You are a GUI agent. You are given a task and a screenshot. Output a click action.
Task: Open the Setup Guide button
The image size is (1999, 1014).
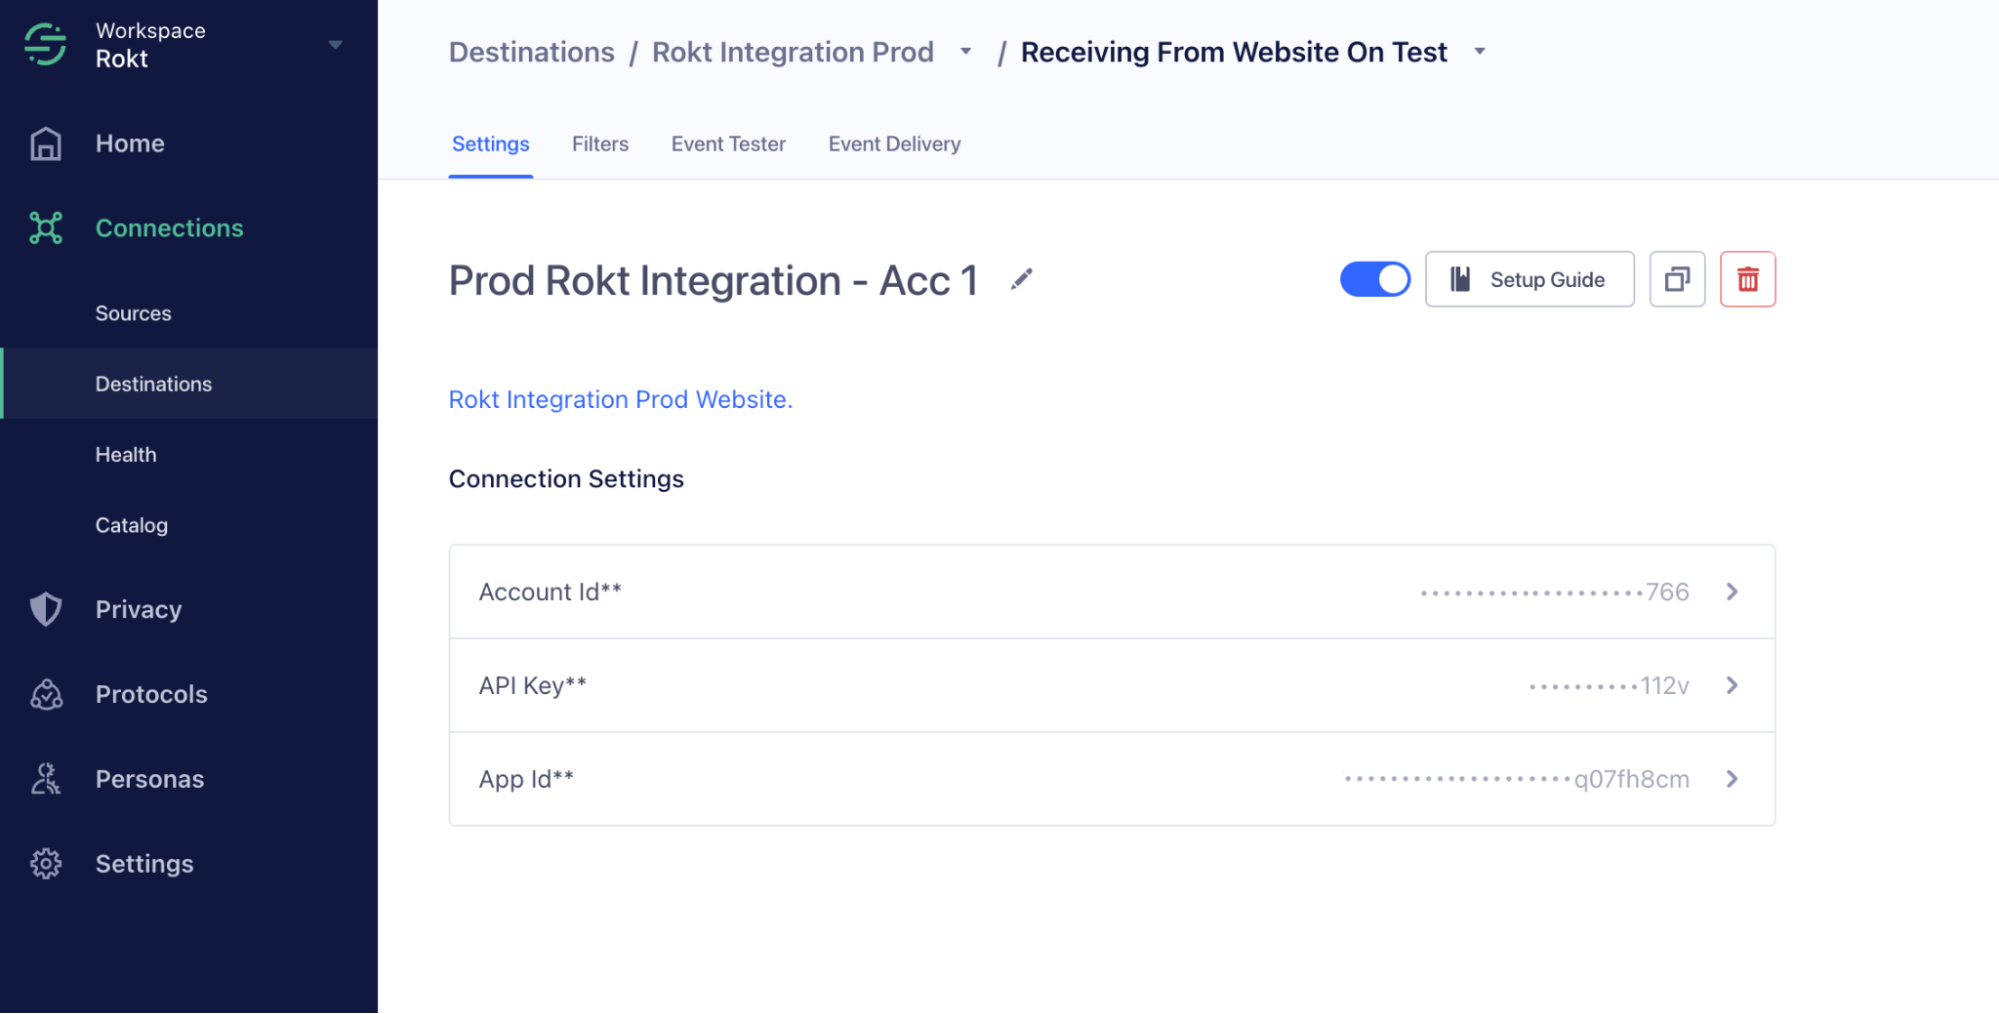pos(1530,279)
